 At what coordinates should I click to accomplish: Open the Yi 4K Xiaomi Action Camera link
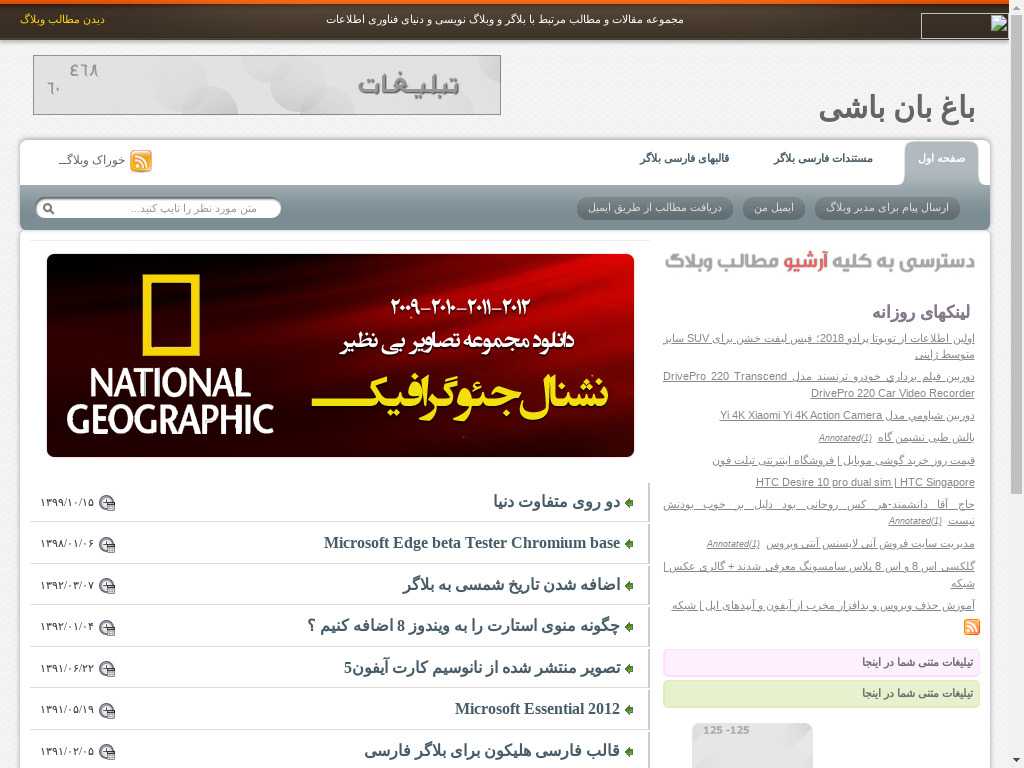[847, 415]
